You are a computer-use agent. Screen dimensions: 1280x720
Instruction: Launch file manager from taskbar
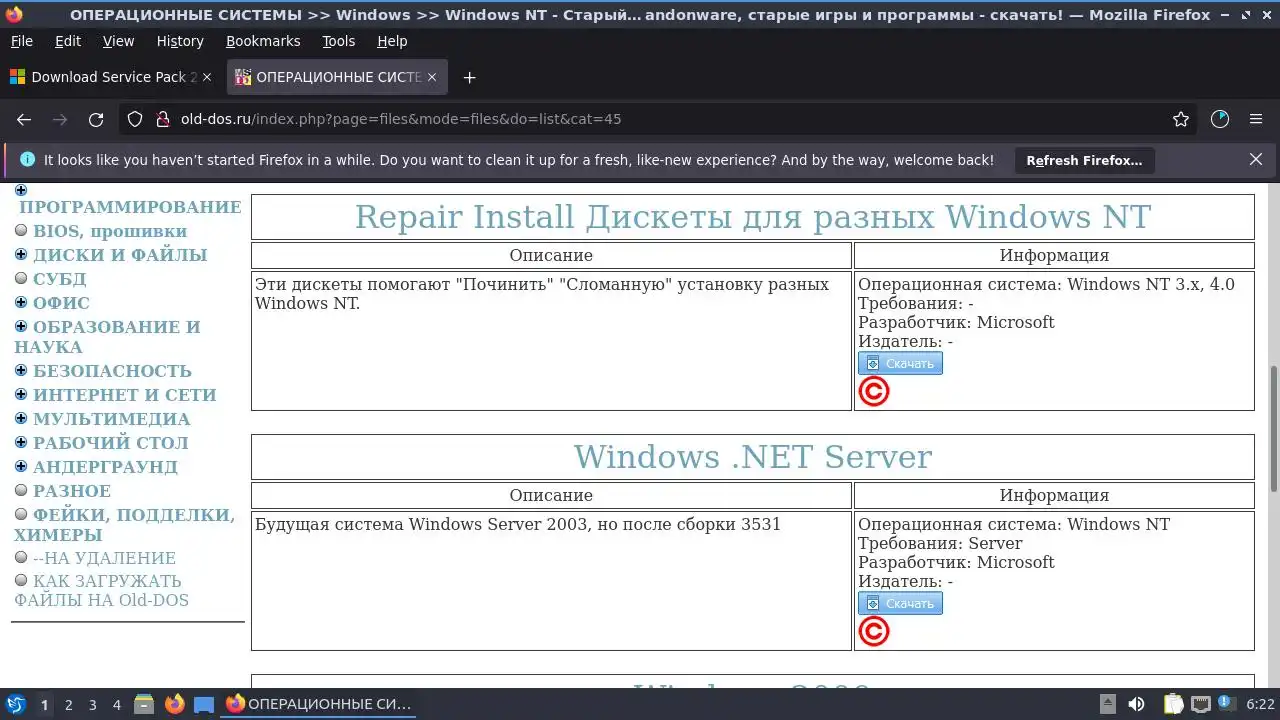coord(144,704)
